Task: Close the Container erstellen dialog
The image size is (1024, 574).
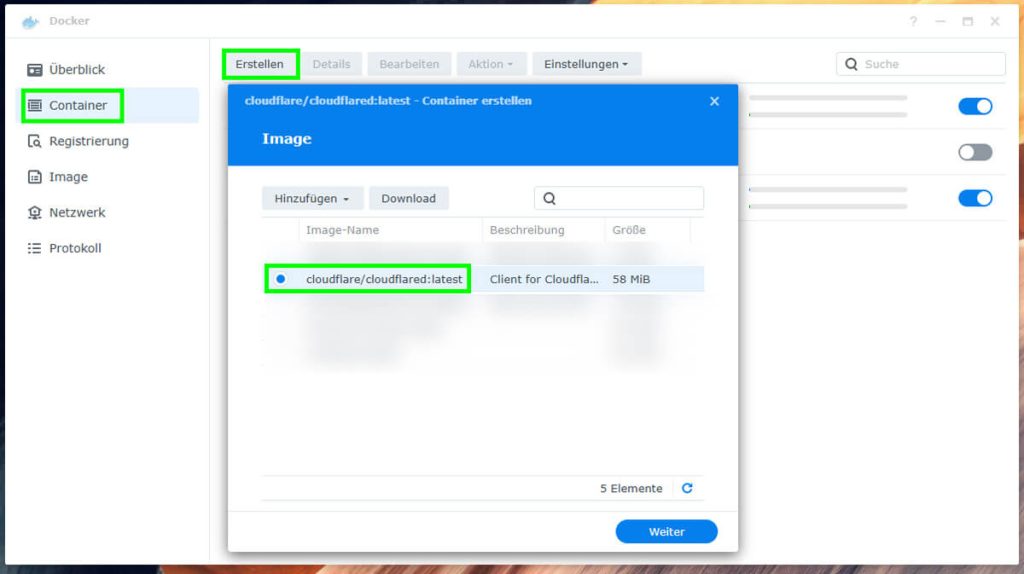Action: coord(714,101)
